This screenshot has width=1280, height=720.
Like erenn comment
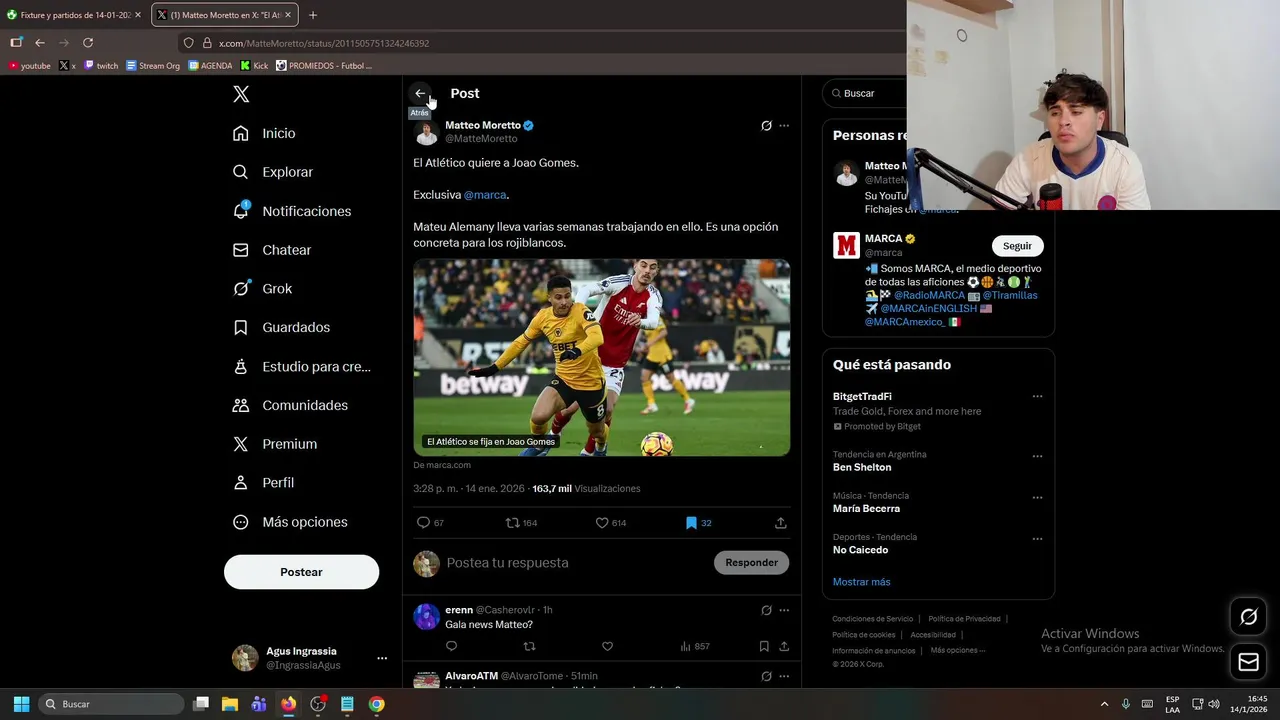coord(607,646)
